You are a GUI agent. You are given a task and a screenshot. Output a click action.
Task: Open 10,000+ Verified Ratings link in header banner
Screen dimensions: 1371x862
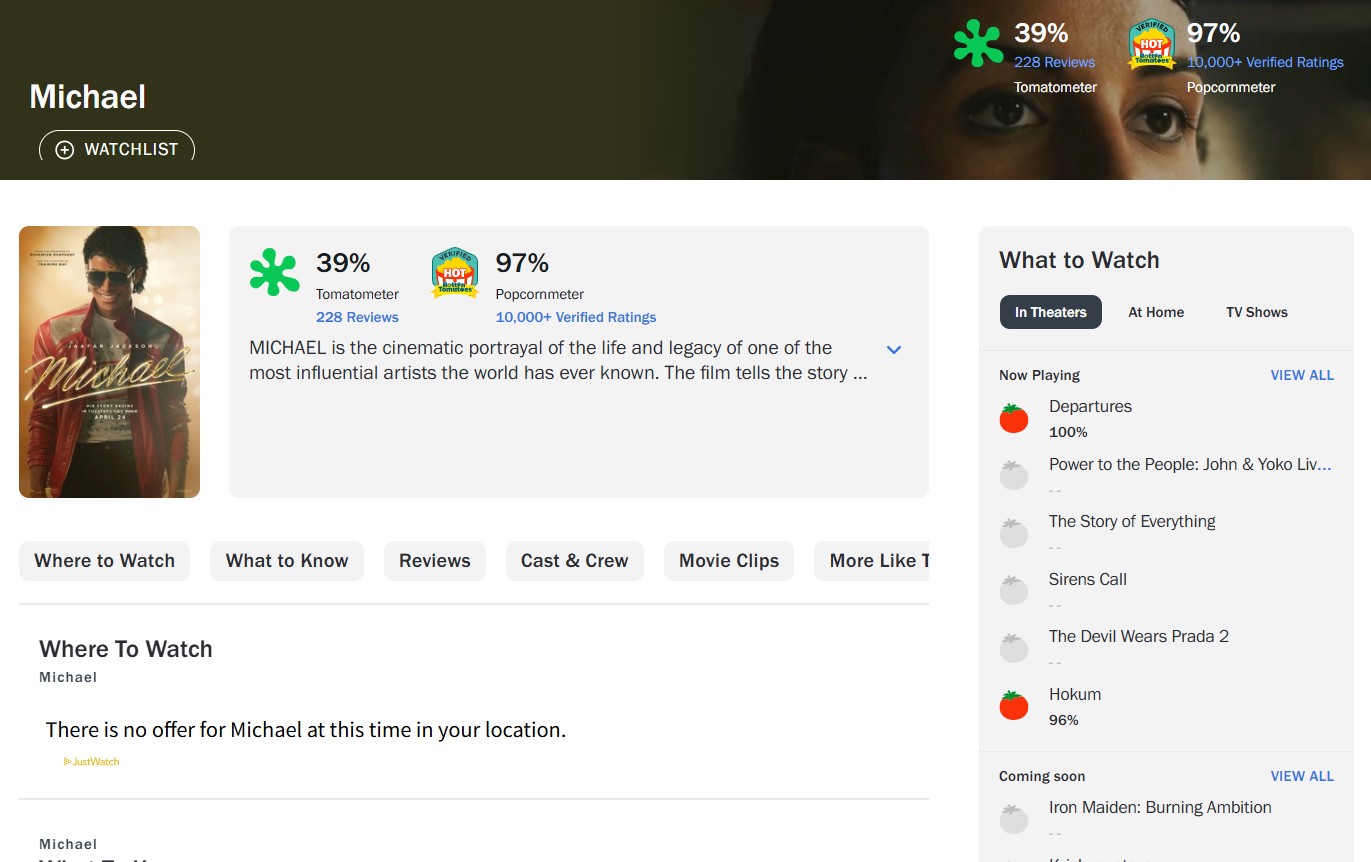click(1265, 62)
